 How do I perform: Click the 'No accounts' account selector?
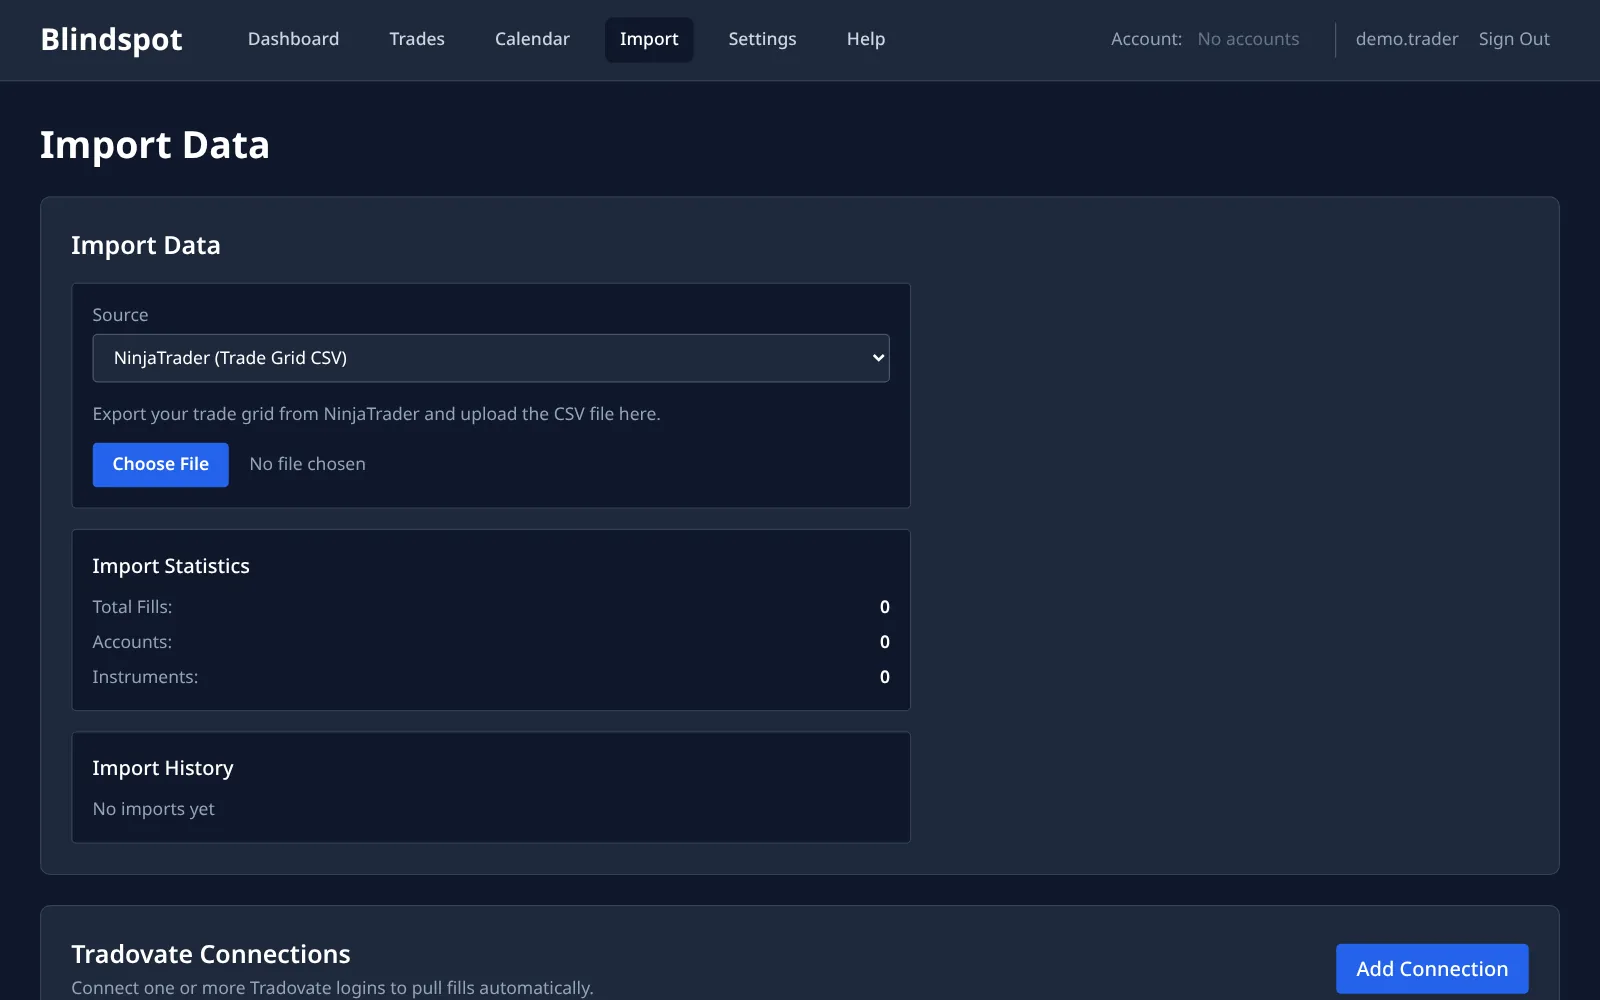coord(1248,39)
